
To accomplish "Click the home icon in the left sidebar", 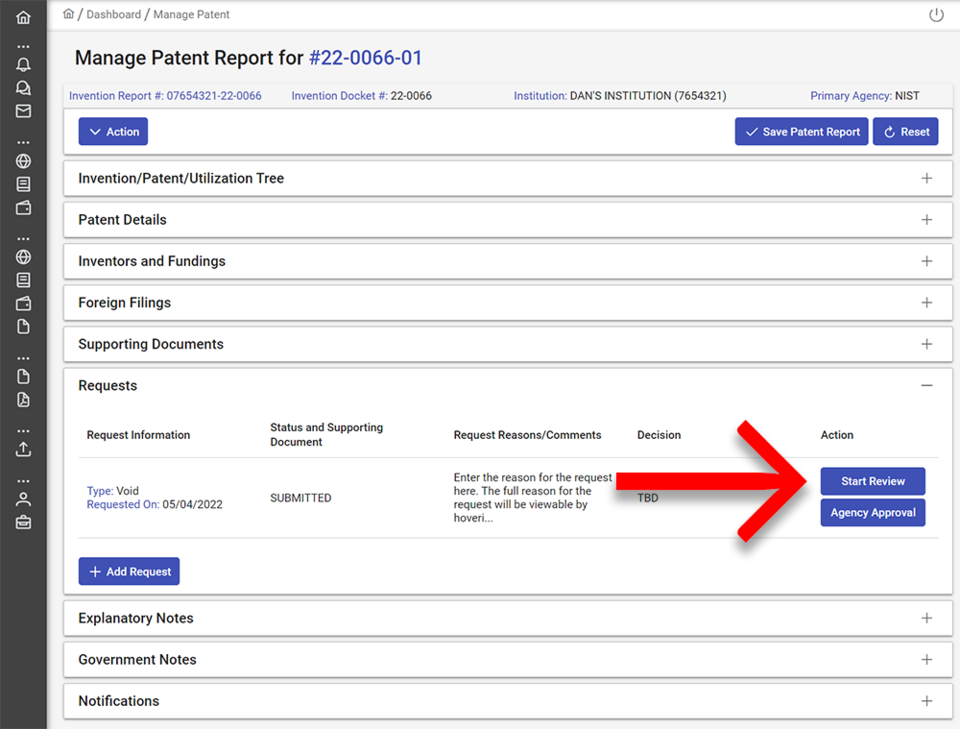I will (23, 18).
